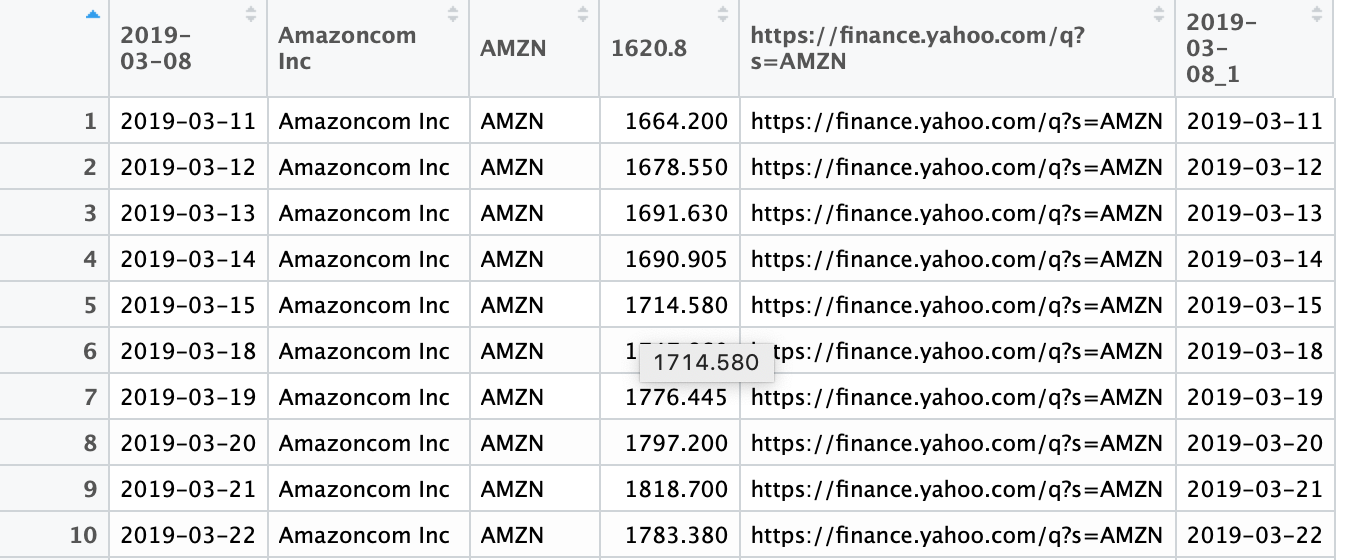The image size is (1360, 560).
Task: Sort the 1620.8 price column via arrows
Action: (x=723, y=15)
